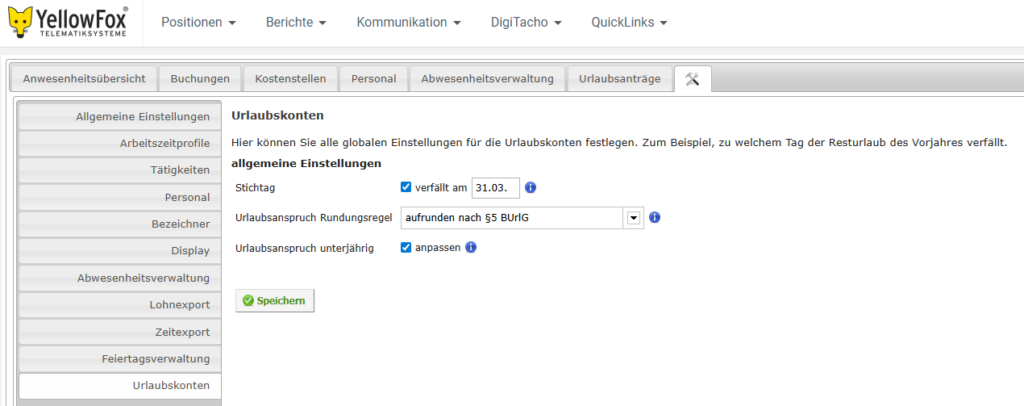Open the QuickLinks menu
This screenshot has width=1024, height=406.
point(628,22)
